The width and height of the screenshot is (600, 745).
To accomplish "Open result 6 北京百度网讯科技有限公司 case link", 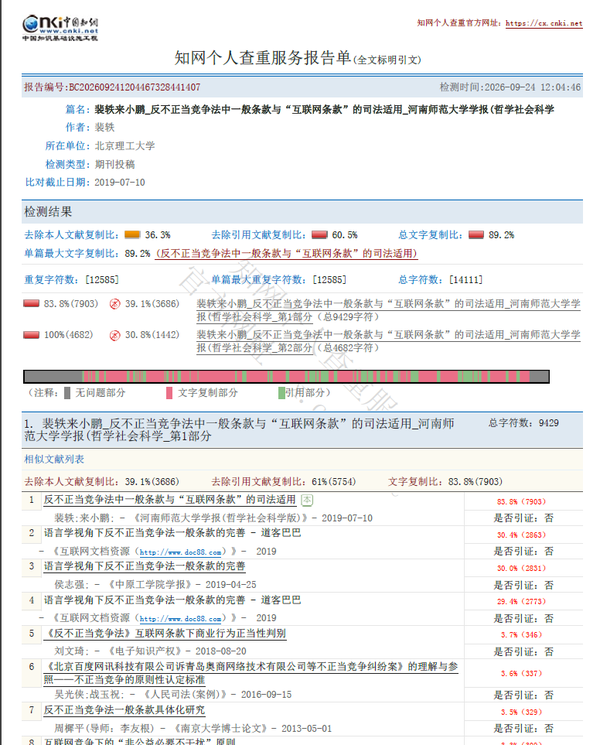I will pyautogui.click(x=251, y=673).
